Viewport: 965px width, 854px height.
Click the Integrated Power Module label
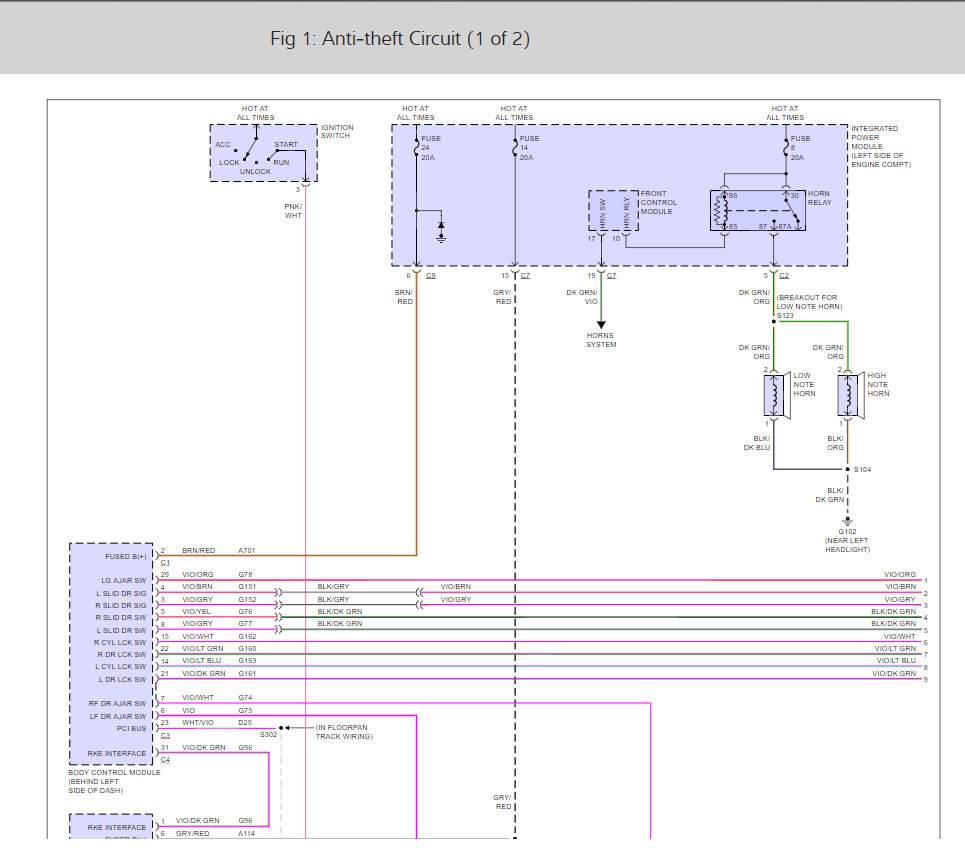(877, 146)
